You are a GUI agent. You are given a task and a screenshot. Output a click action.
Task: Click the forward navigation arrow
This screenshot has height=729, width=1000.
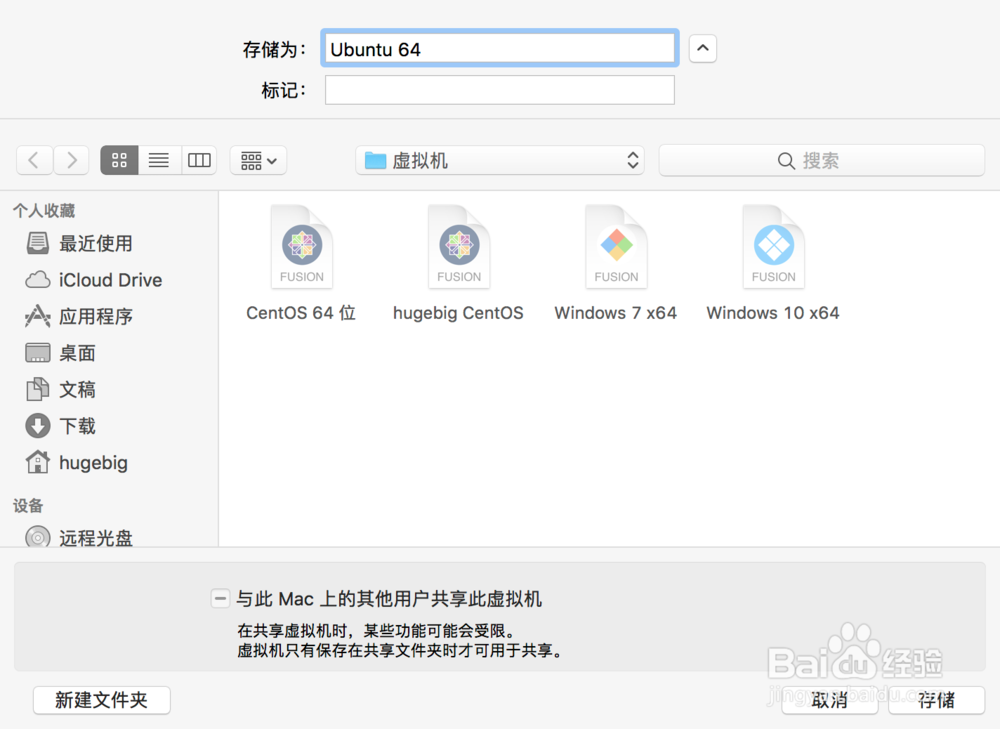click(71, 160)
